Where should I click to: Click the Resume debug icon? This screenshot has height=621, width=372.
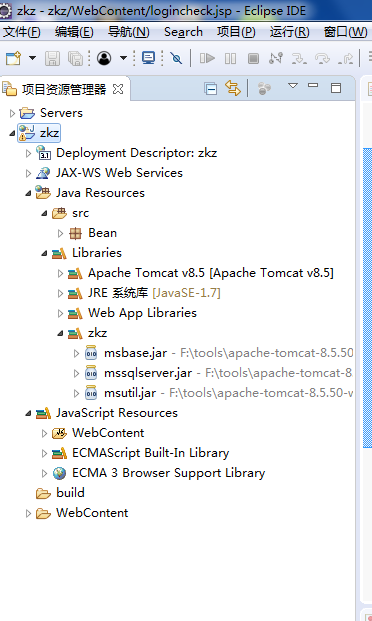207,59
